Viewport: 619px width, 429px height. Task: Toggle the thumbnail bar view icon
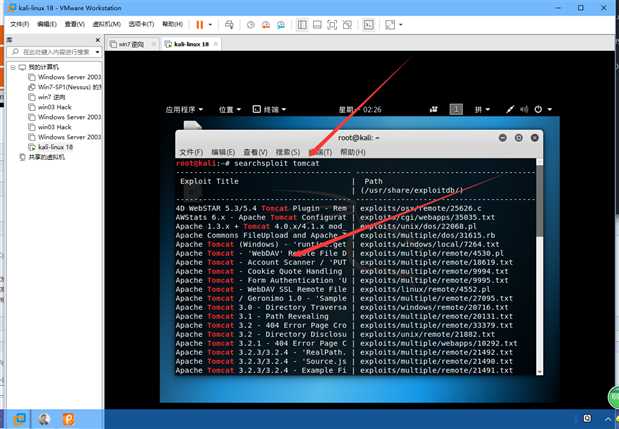[317, 25]
